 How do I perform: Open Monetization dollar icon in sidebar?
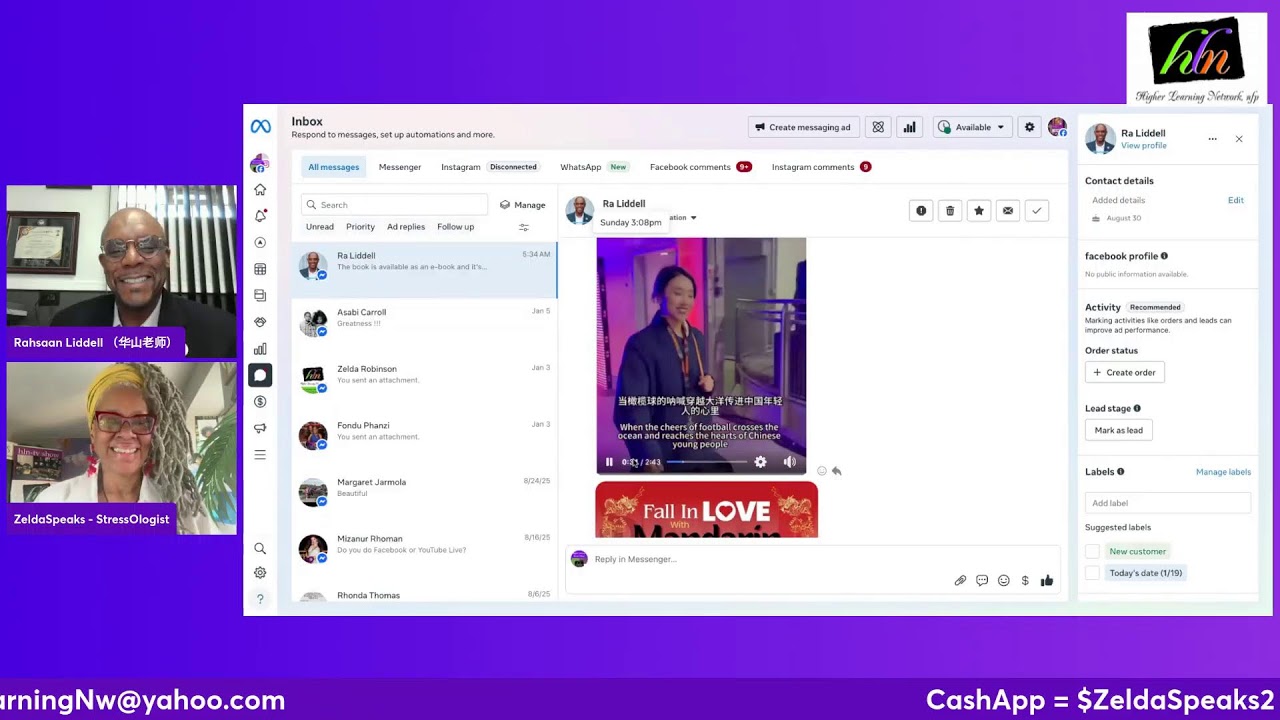tap(260, 402)
